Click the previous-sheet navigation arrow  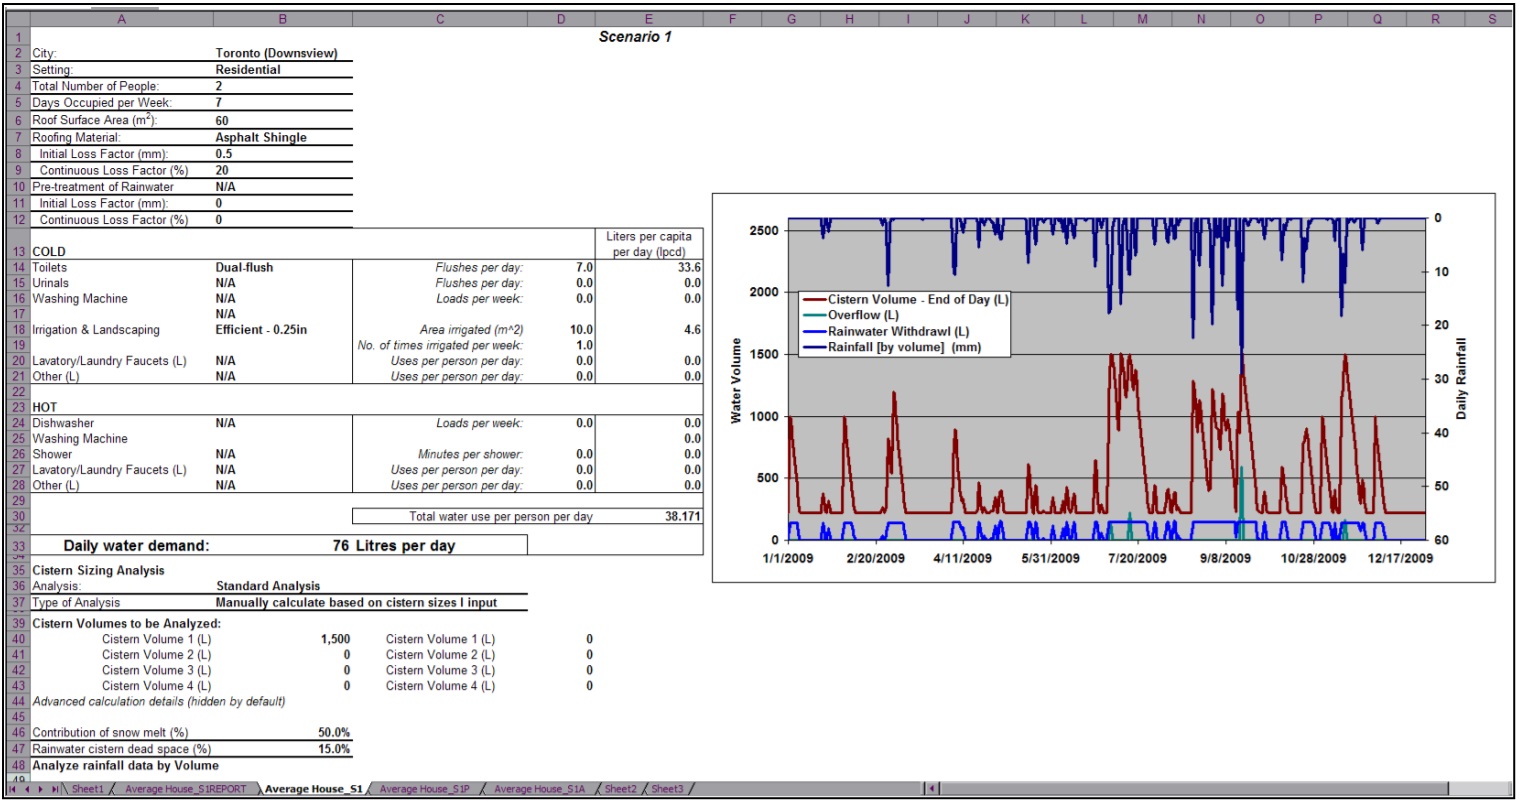coord(27,789)
